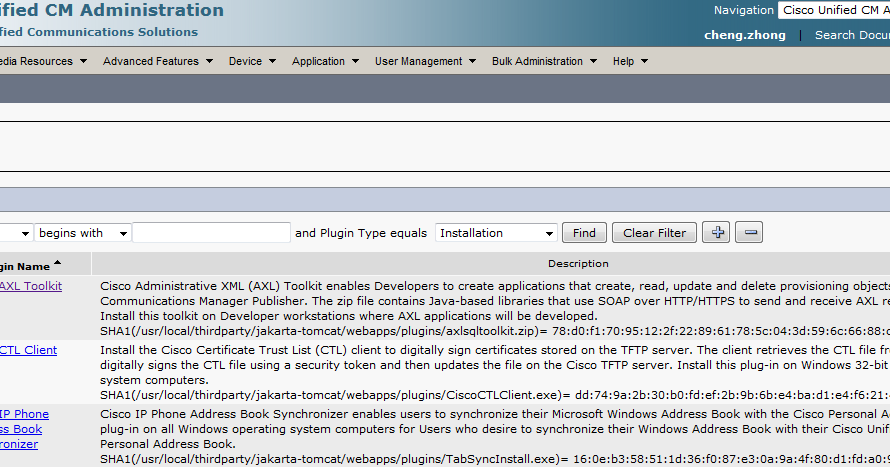Image resolution: width=890 pixels, height=467 pixels.
Task: Click the plus icon to add filter row
Action: pos(716,233)
